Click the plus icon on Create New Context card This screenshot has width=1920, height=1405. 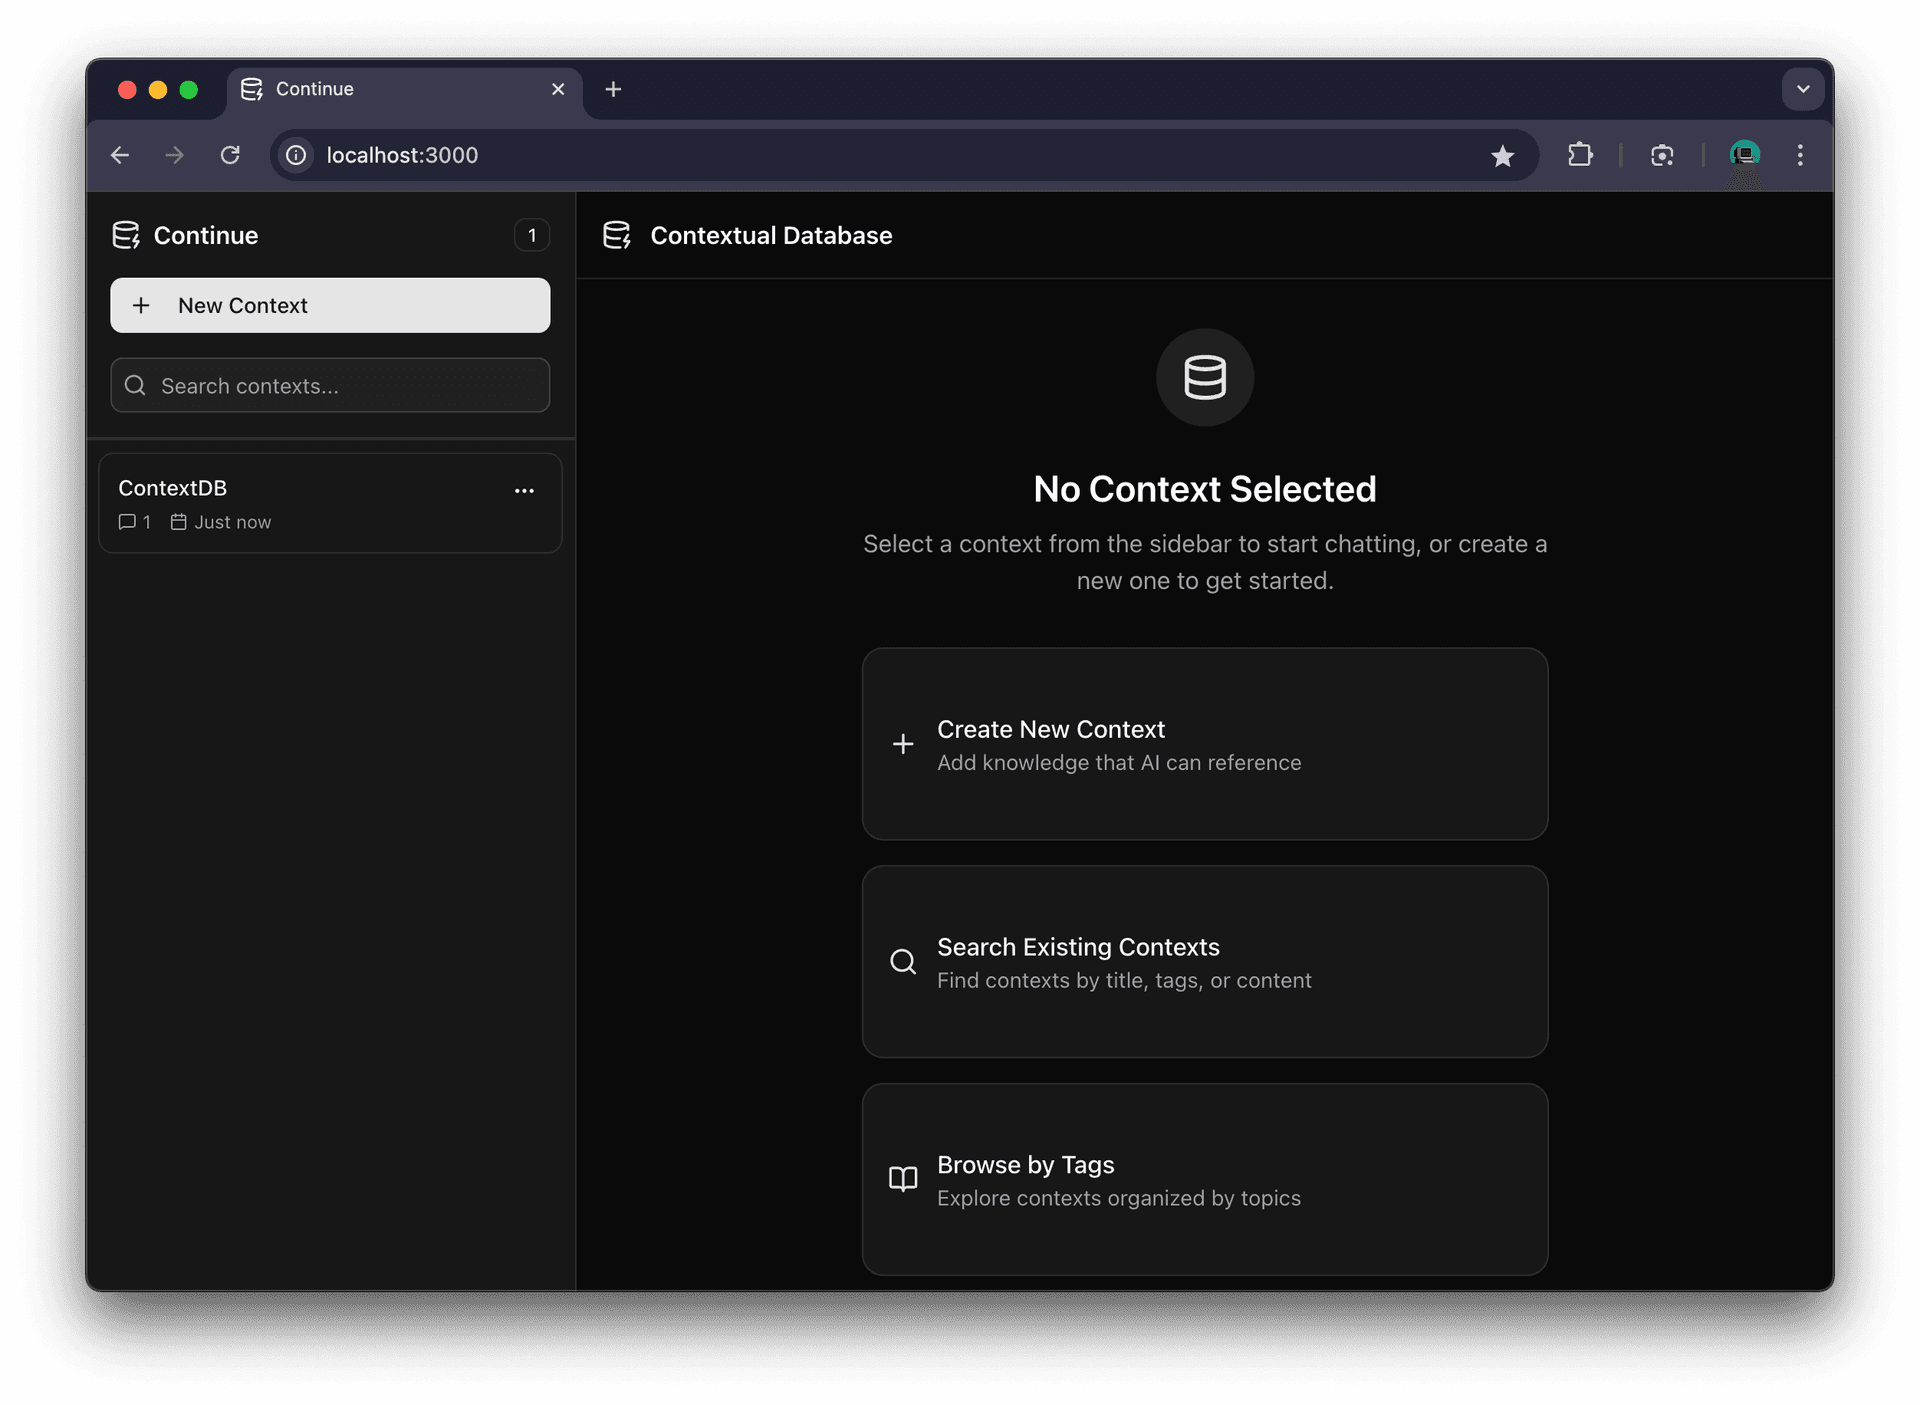[x=903, y=744]
